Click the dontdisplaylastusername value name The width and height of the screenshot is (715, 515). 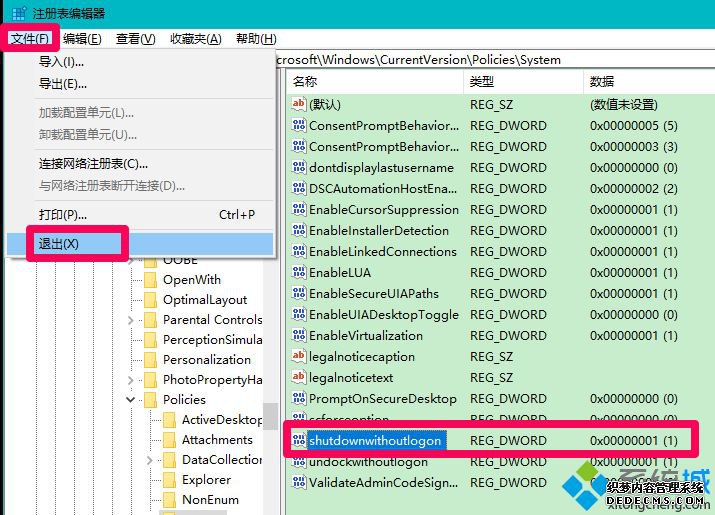click(381, 167)
